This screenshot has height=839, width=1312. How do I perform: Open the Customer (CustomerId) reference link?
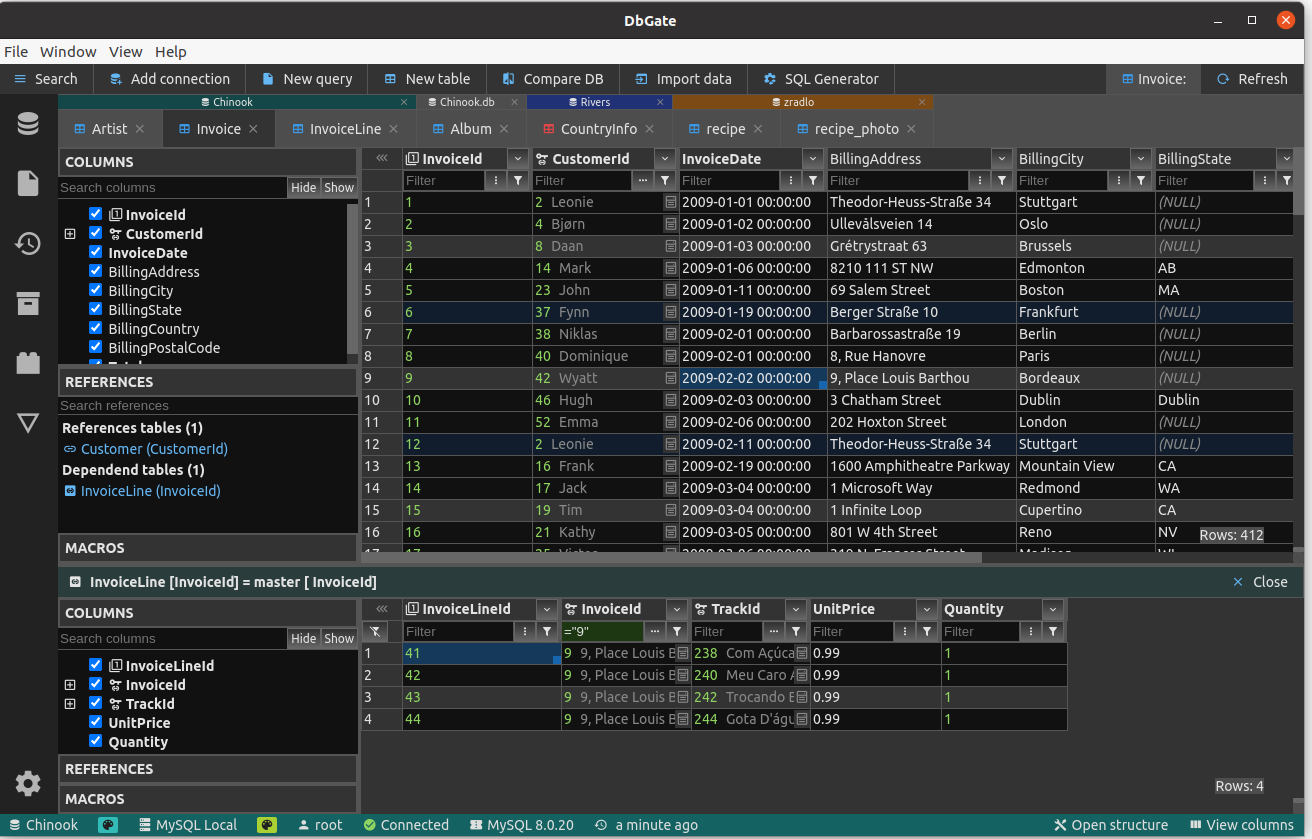click(x=153, y=449)
